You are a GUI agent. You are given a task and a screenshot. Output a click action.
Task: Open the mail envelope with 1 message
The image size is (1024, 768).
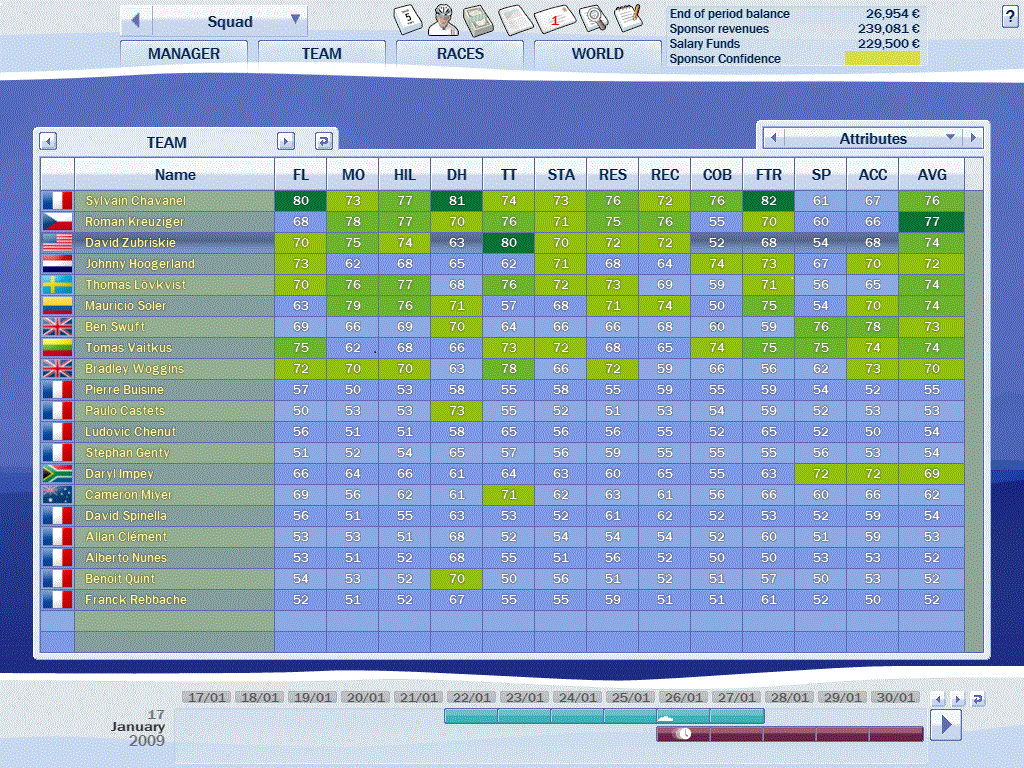tap(555, 19)
